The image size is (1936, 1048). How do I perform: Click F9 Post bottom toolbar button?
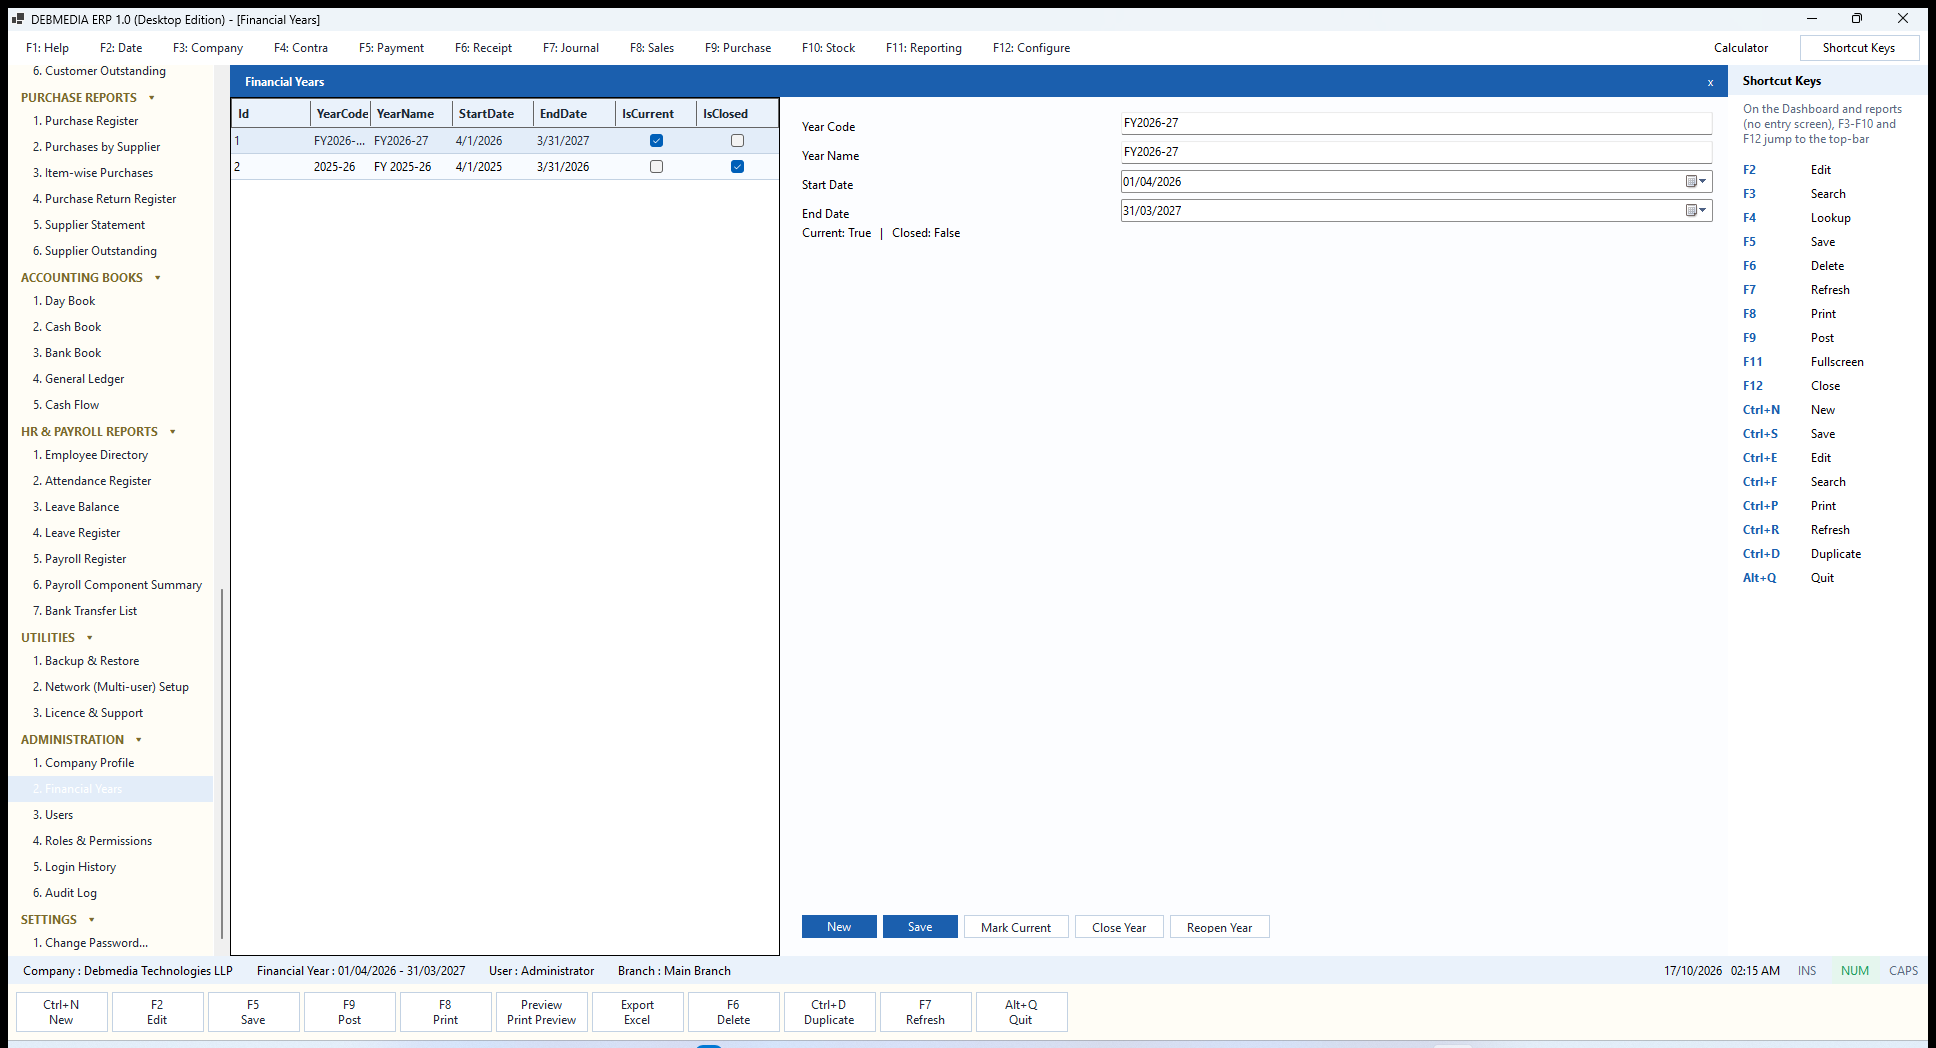(349, 1012)
